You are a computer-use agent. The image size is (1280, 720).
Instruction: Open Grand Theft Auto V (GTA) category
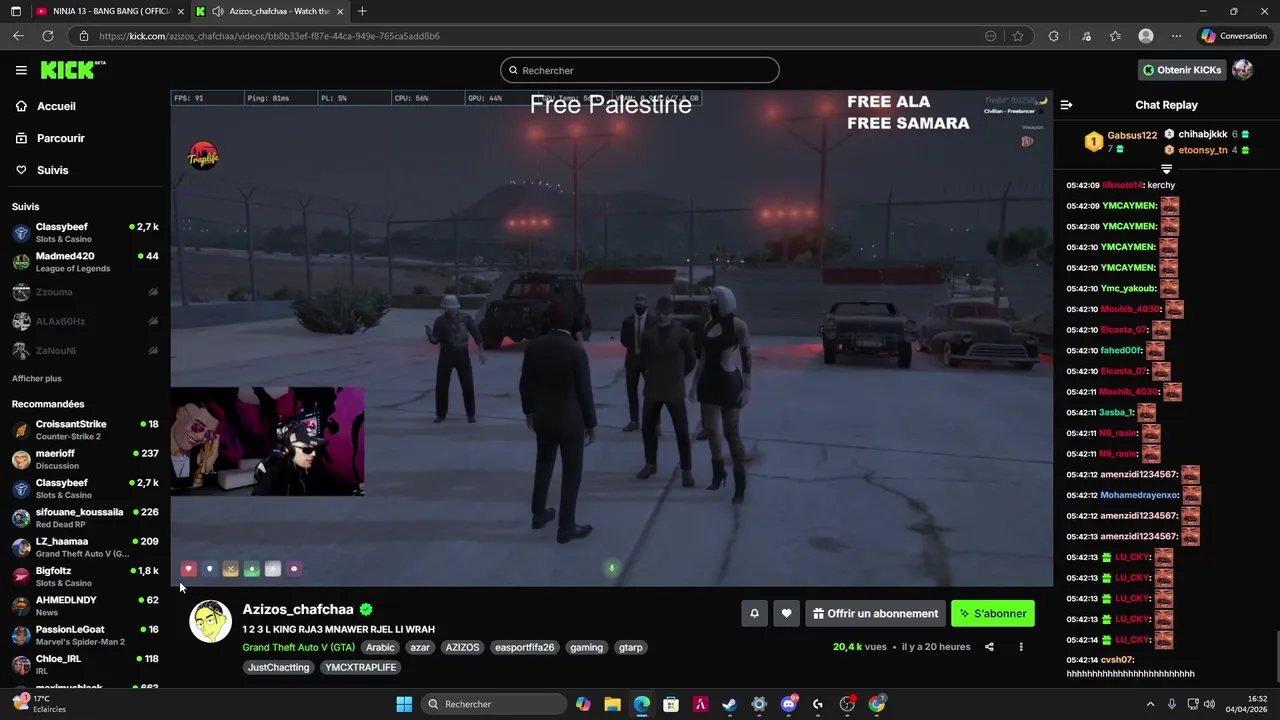298,647
